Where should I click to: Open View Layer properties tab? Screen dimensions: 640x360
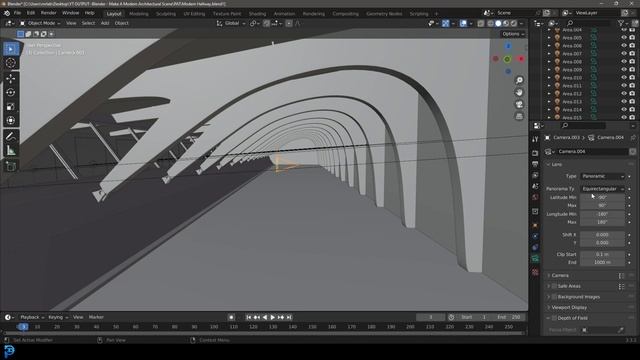point(535,175)
